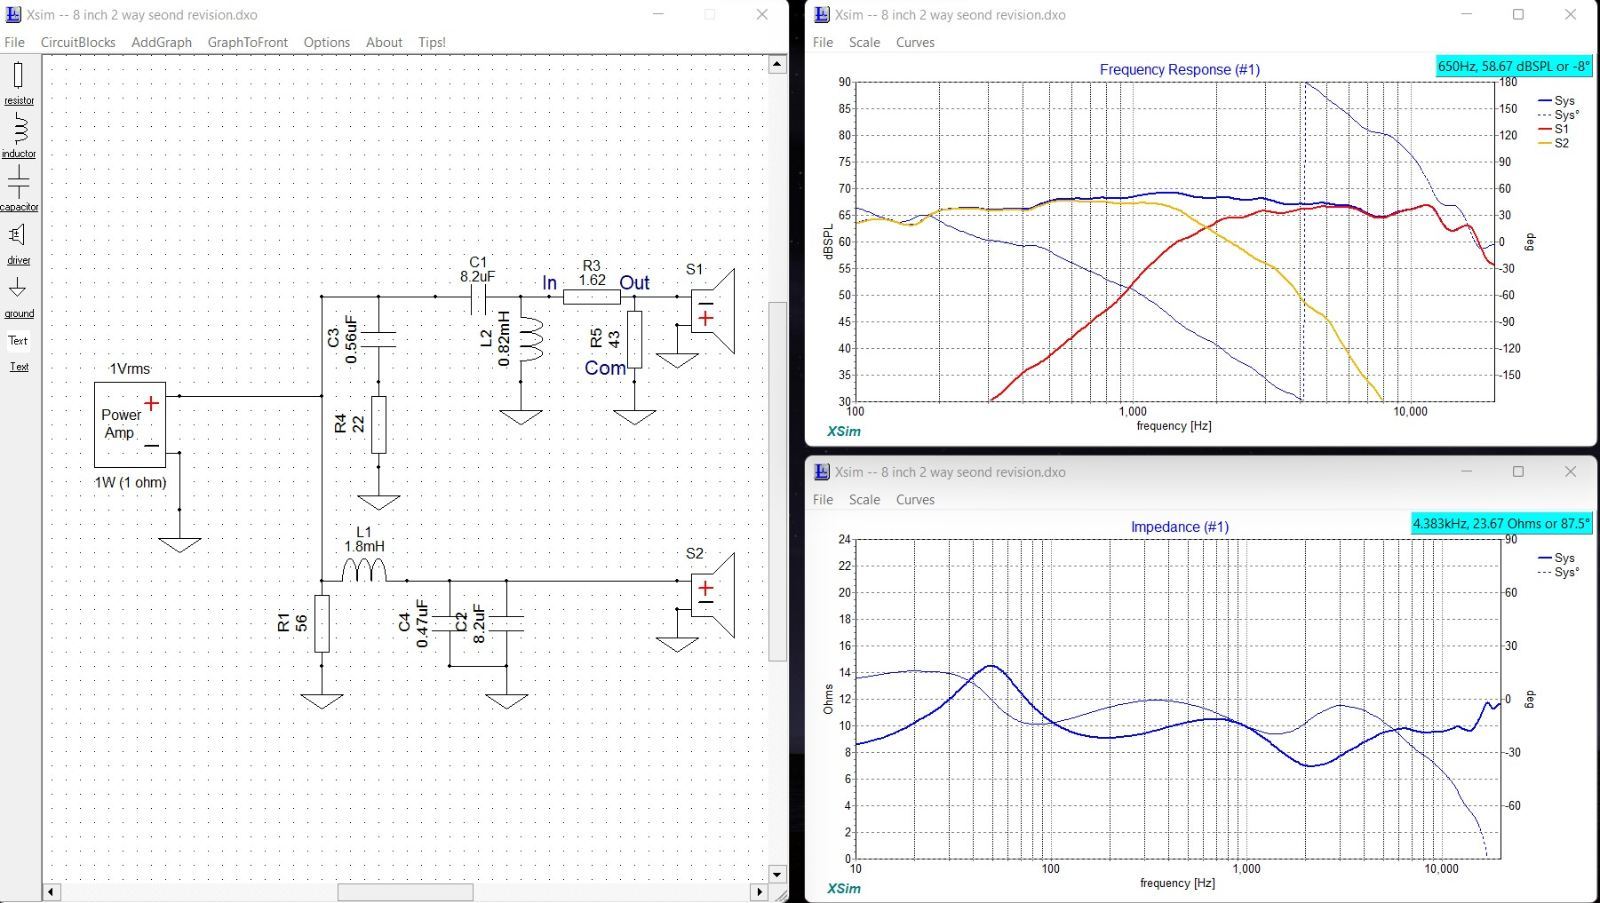Open Curves menu in Frequency Response window

click(915, 42)
